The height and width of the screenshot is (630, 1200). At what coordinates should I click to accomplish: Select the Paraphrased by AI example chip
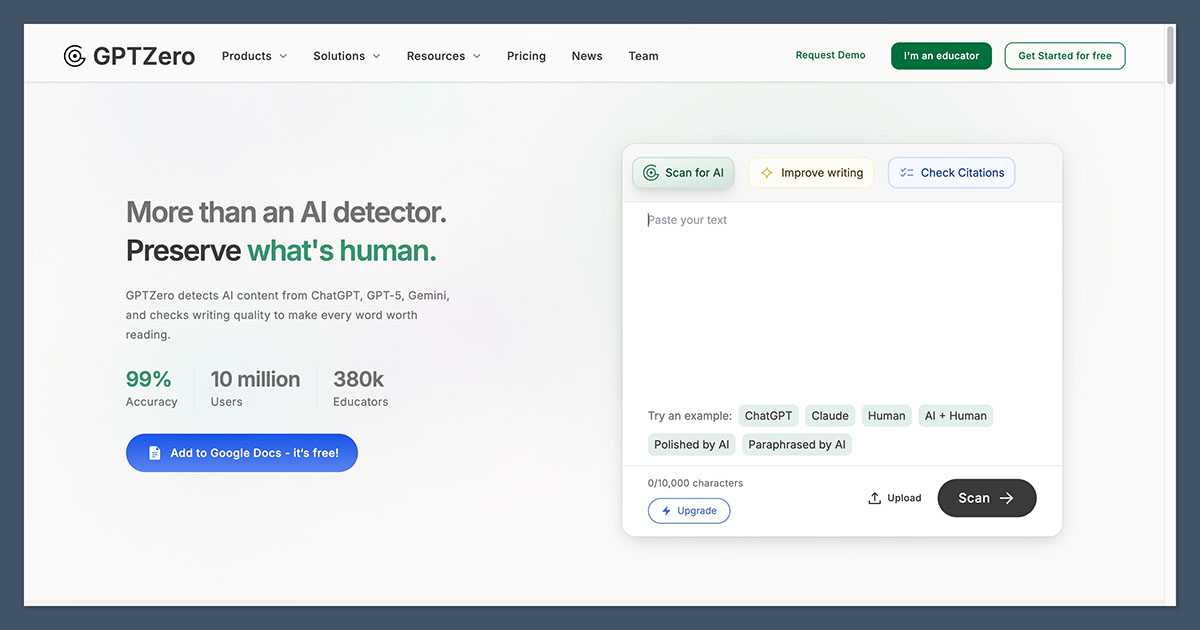[797, 444]
